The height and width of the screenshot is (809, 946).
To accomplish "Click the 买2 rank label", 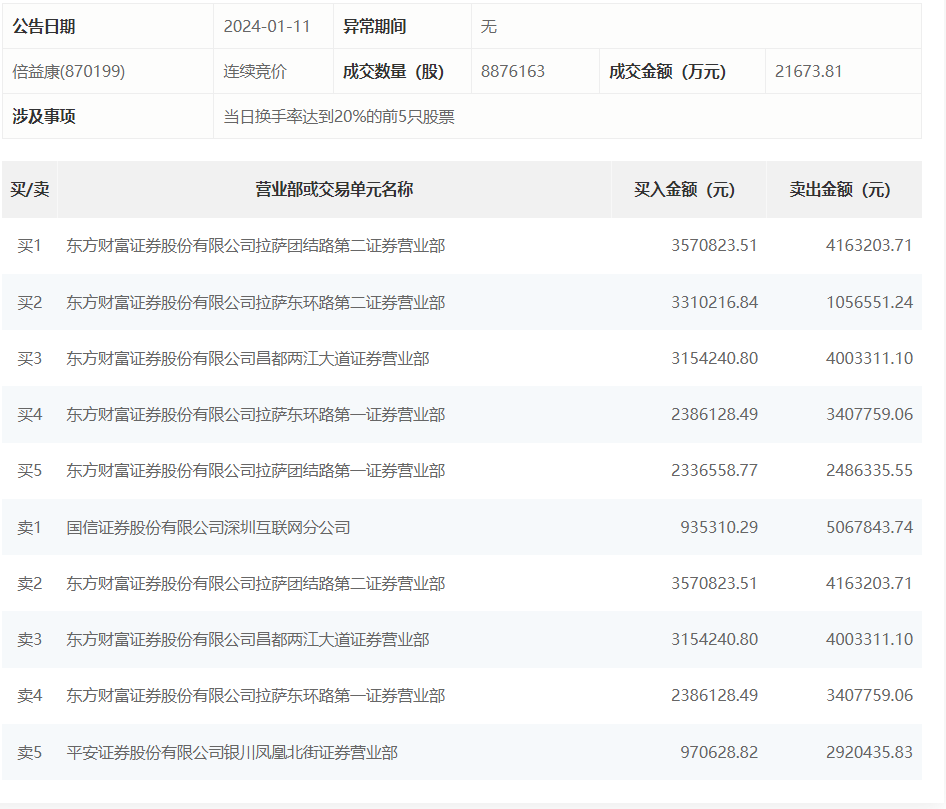I will click(x=30, y=302).
